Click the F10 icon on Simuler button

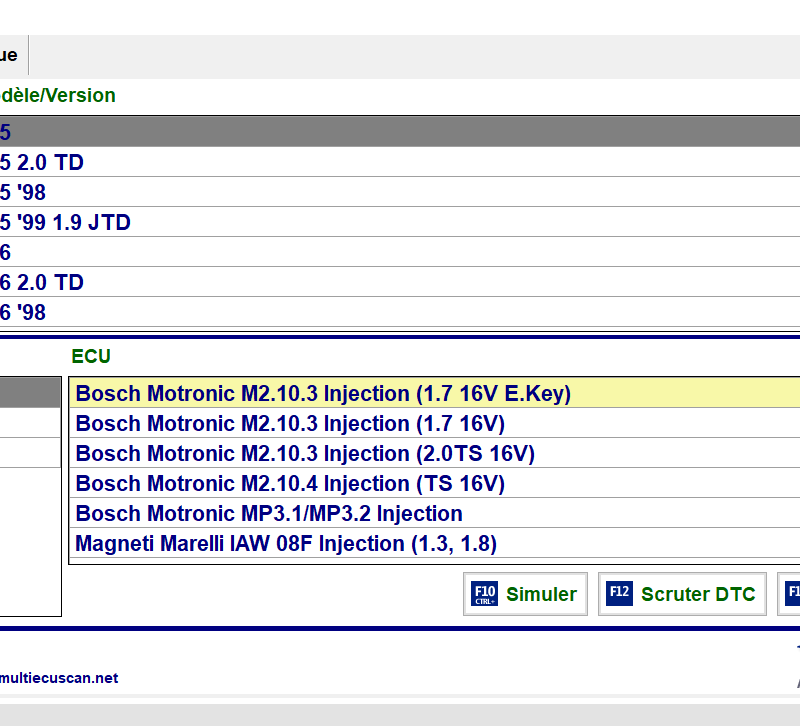click(484, 594)
